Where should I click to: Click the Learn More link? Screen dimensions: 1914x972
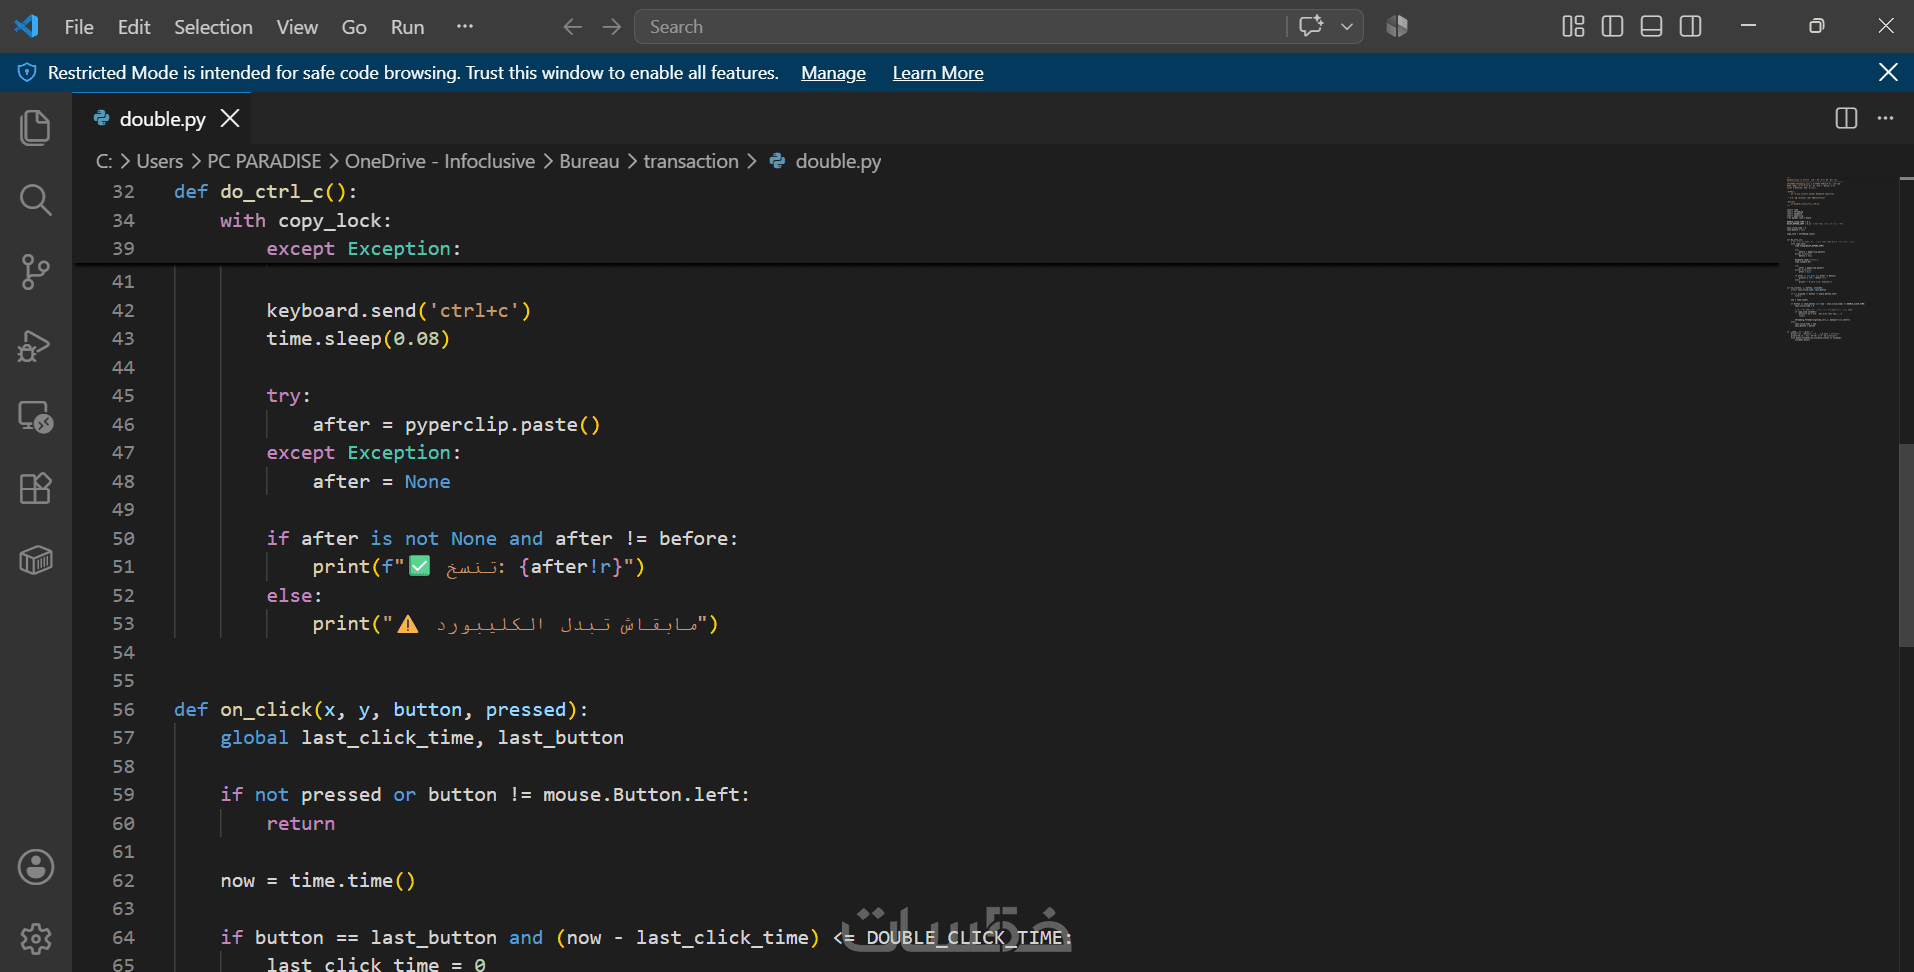(938, 73)
